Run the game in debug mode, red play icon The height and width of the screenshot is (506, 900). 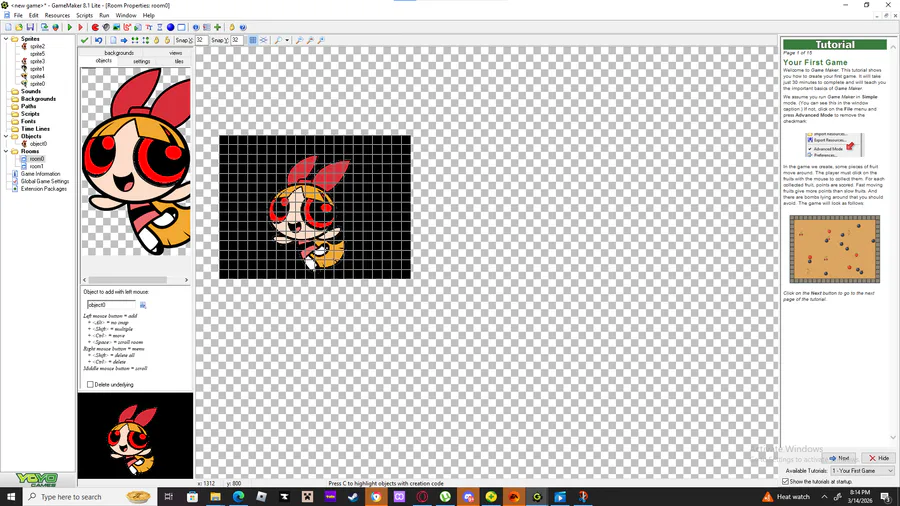(80, 27)
